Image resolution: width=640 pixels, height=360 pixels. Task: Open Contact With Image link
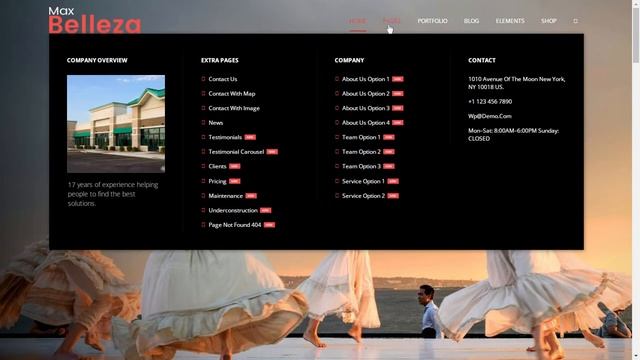[234, 108]
